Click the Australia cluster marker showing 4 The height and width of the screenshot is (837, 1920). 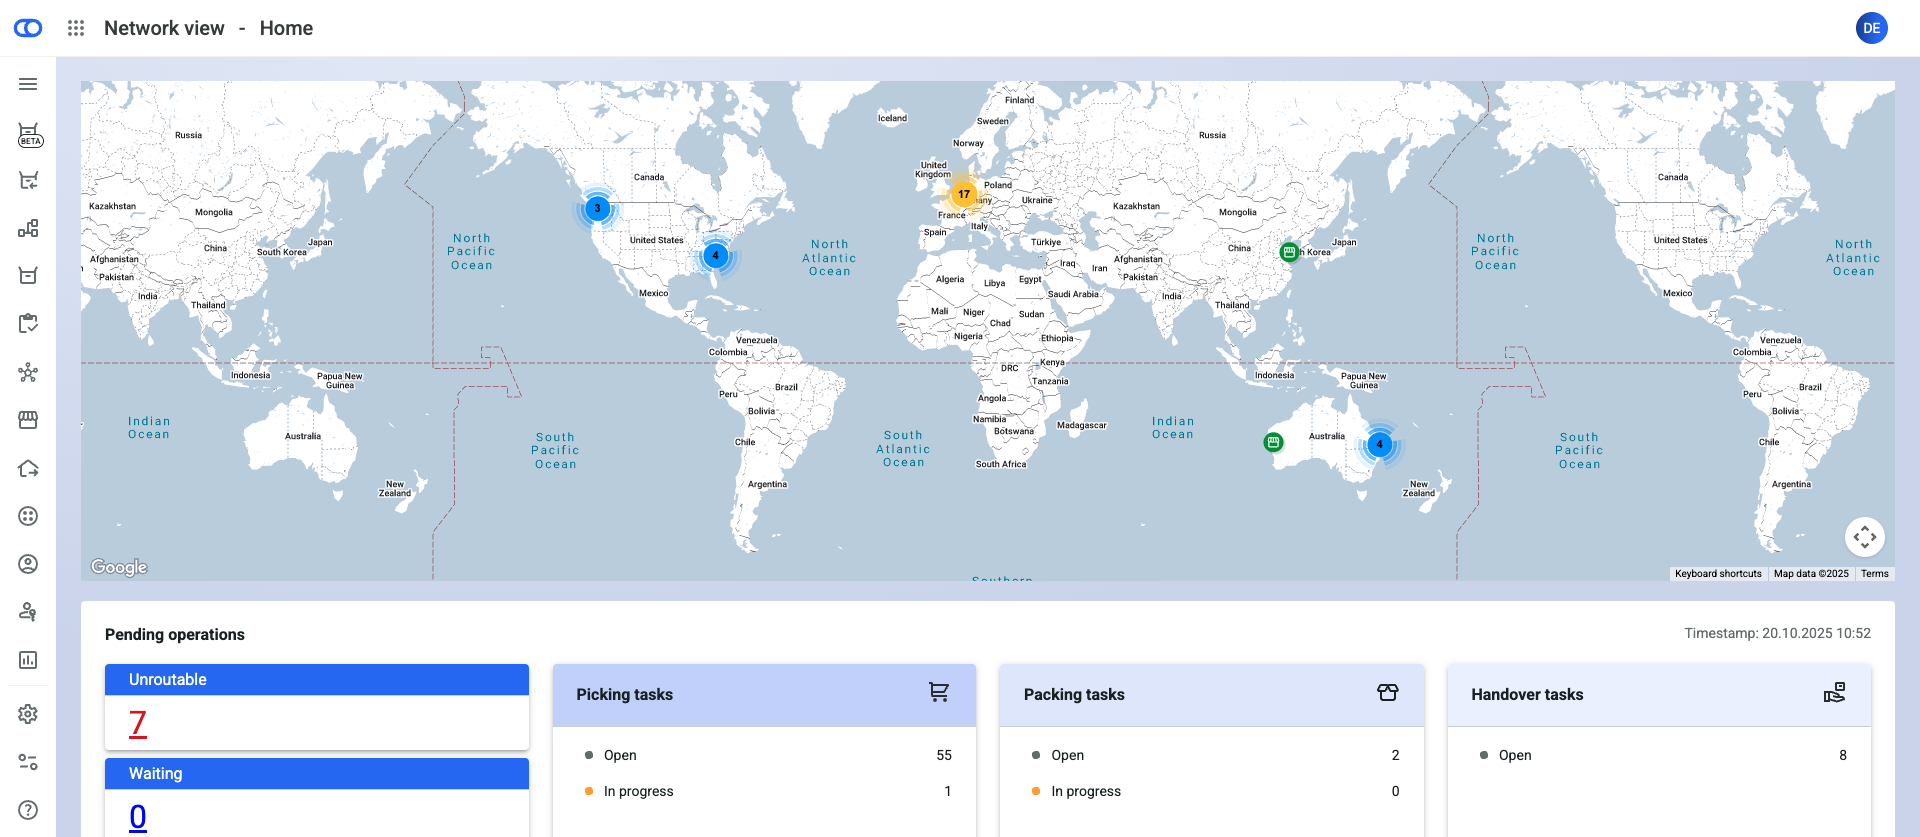pyautogui.click(x=1379, y=444)
